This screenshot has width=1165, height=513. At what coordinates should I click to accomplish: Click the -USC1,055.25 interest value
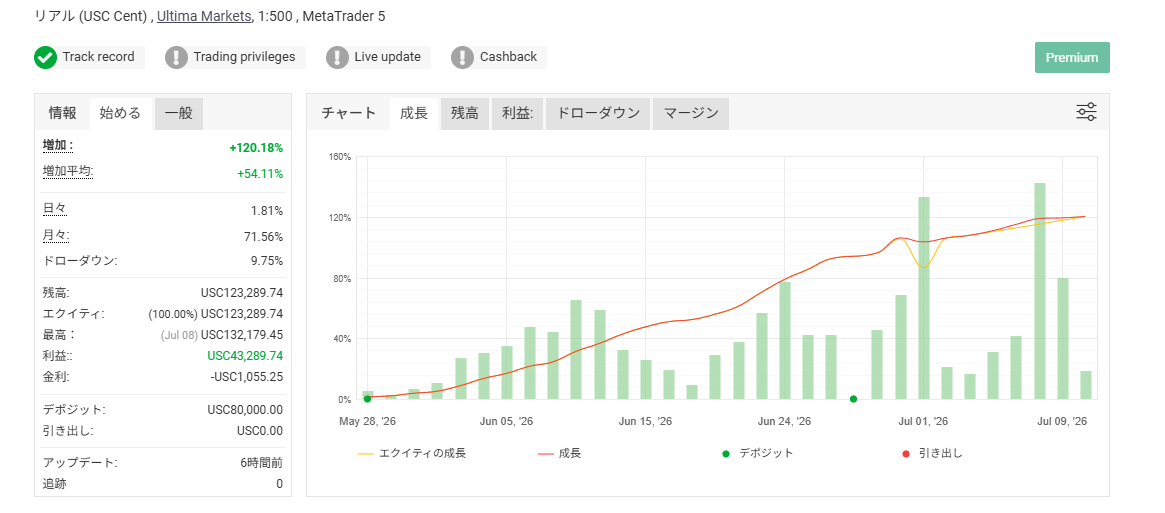247,377
